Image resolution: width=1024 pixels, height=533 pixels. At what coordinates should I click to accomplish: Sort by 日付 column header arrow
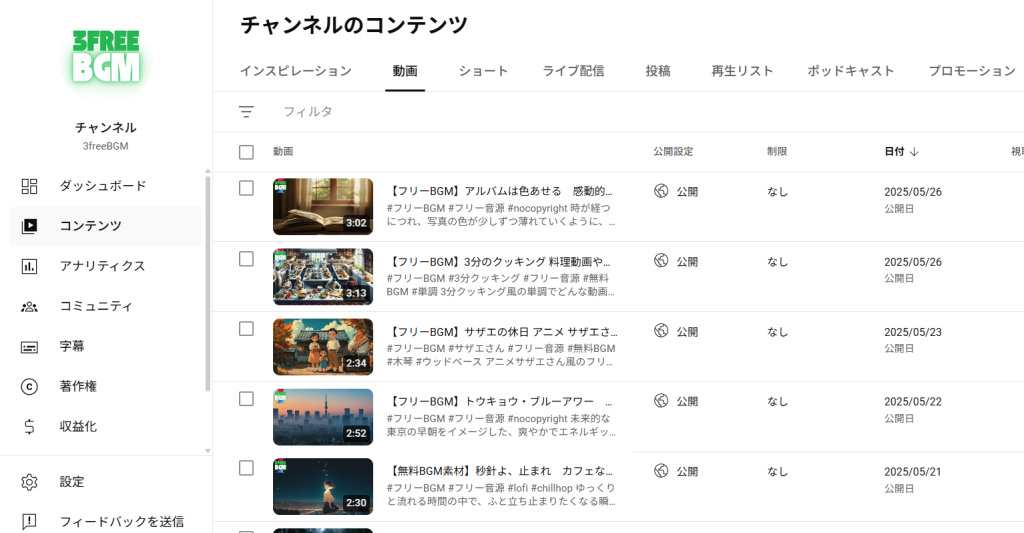[x=914, y=152]
